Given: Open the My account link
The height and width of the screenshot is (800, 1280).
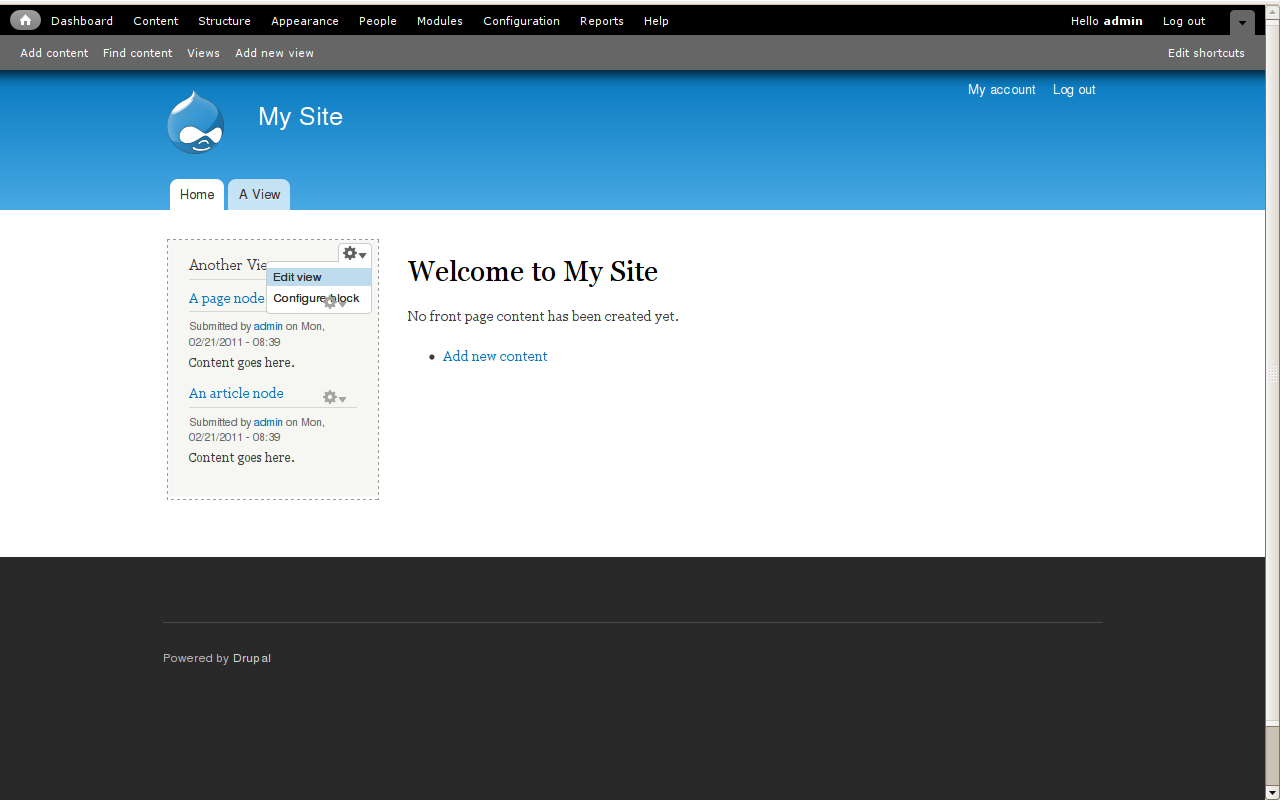Looking at the screenshot, I should (1002, 90).
